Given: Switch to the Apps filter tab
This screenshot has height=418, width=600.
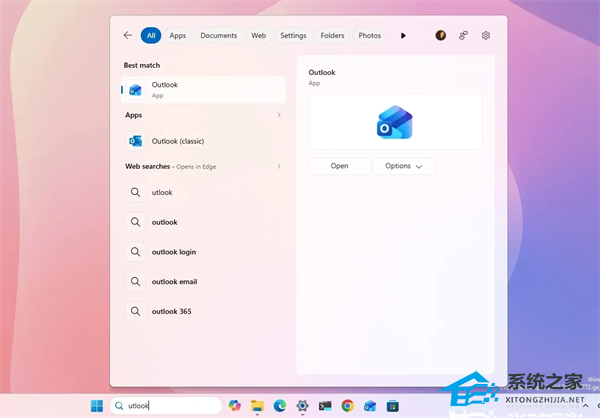Looking at the screenshot, I should [178, 36].
